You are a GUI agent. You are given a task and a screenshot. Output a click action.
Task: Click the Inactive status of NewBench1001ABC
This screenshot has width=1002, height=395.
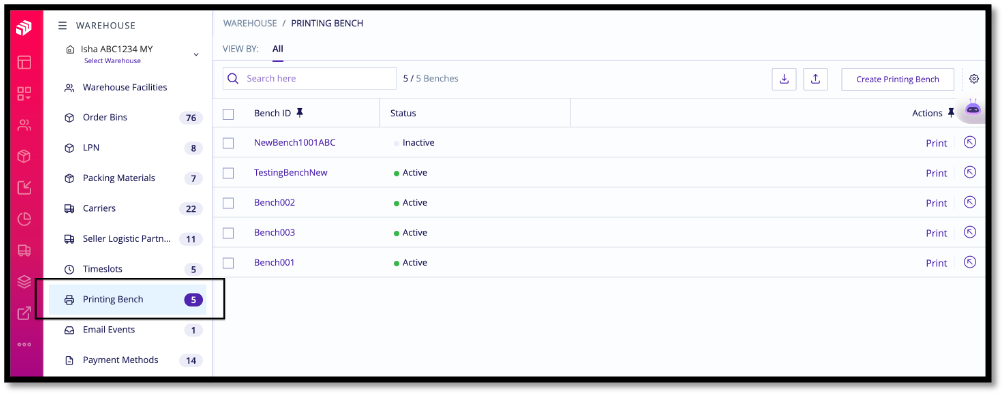(418, 143)
